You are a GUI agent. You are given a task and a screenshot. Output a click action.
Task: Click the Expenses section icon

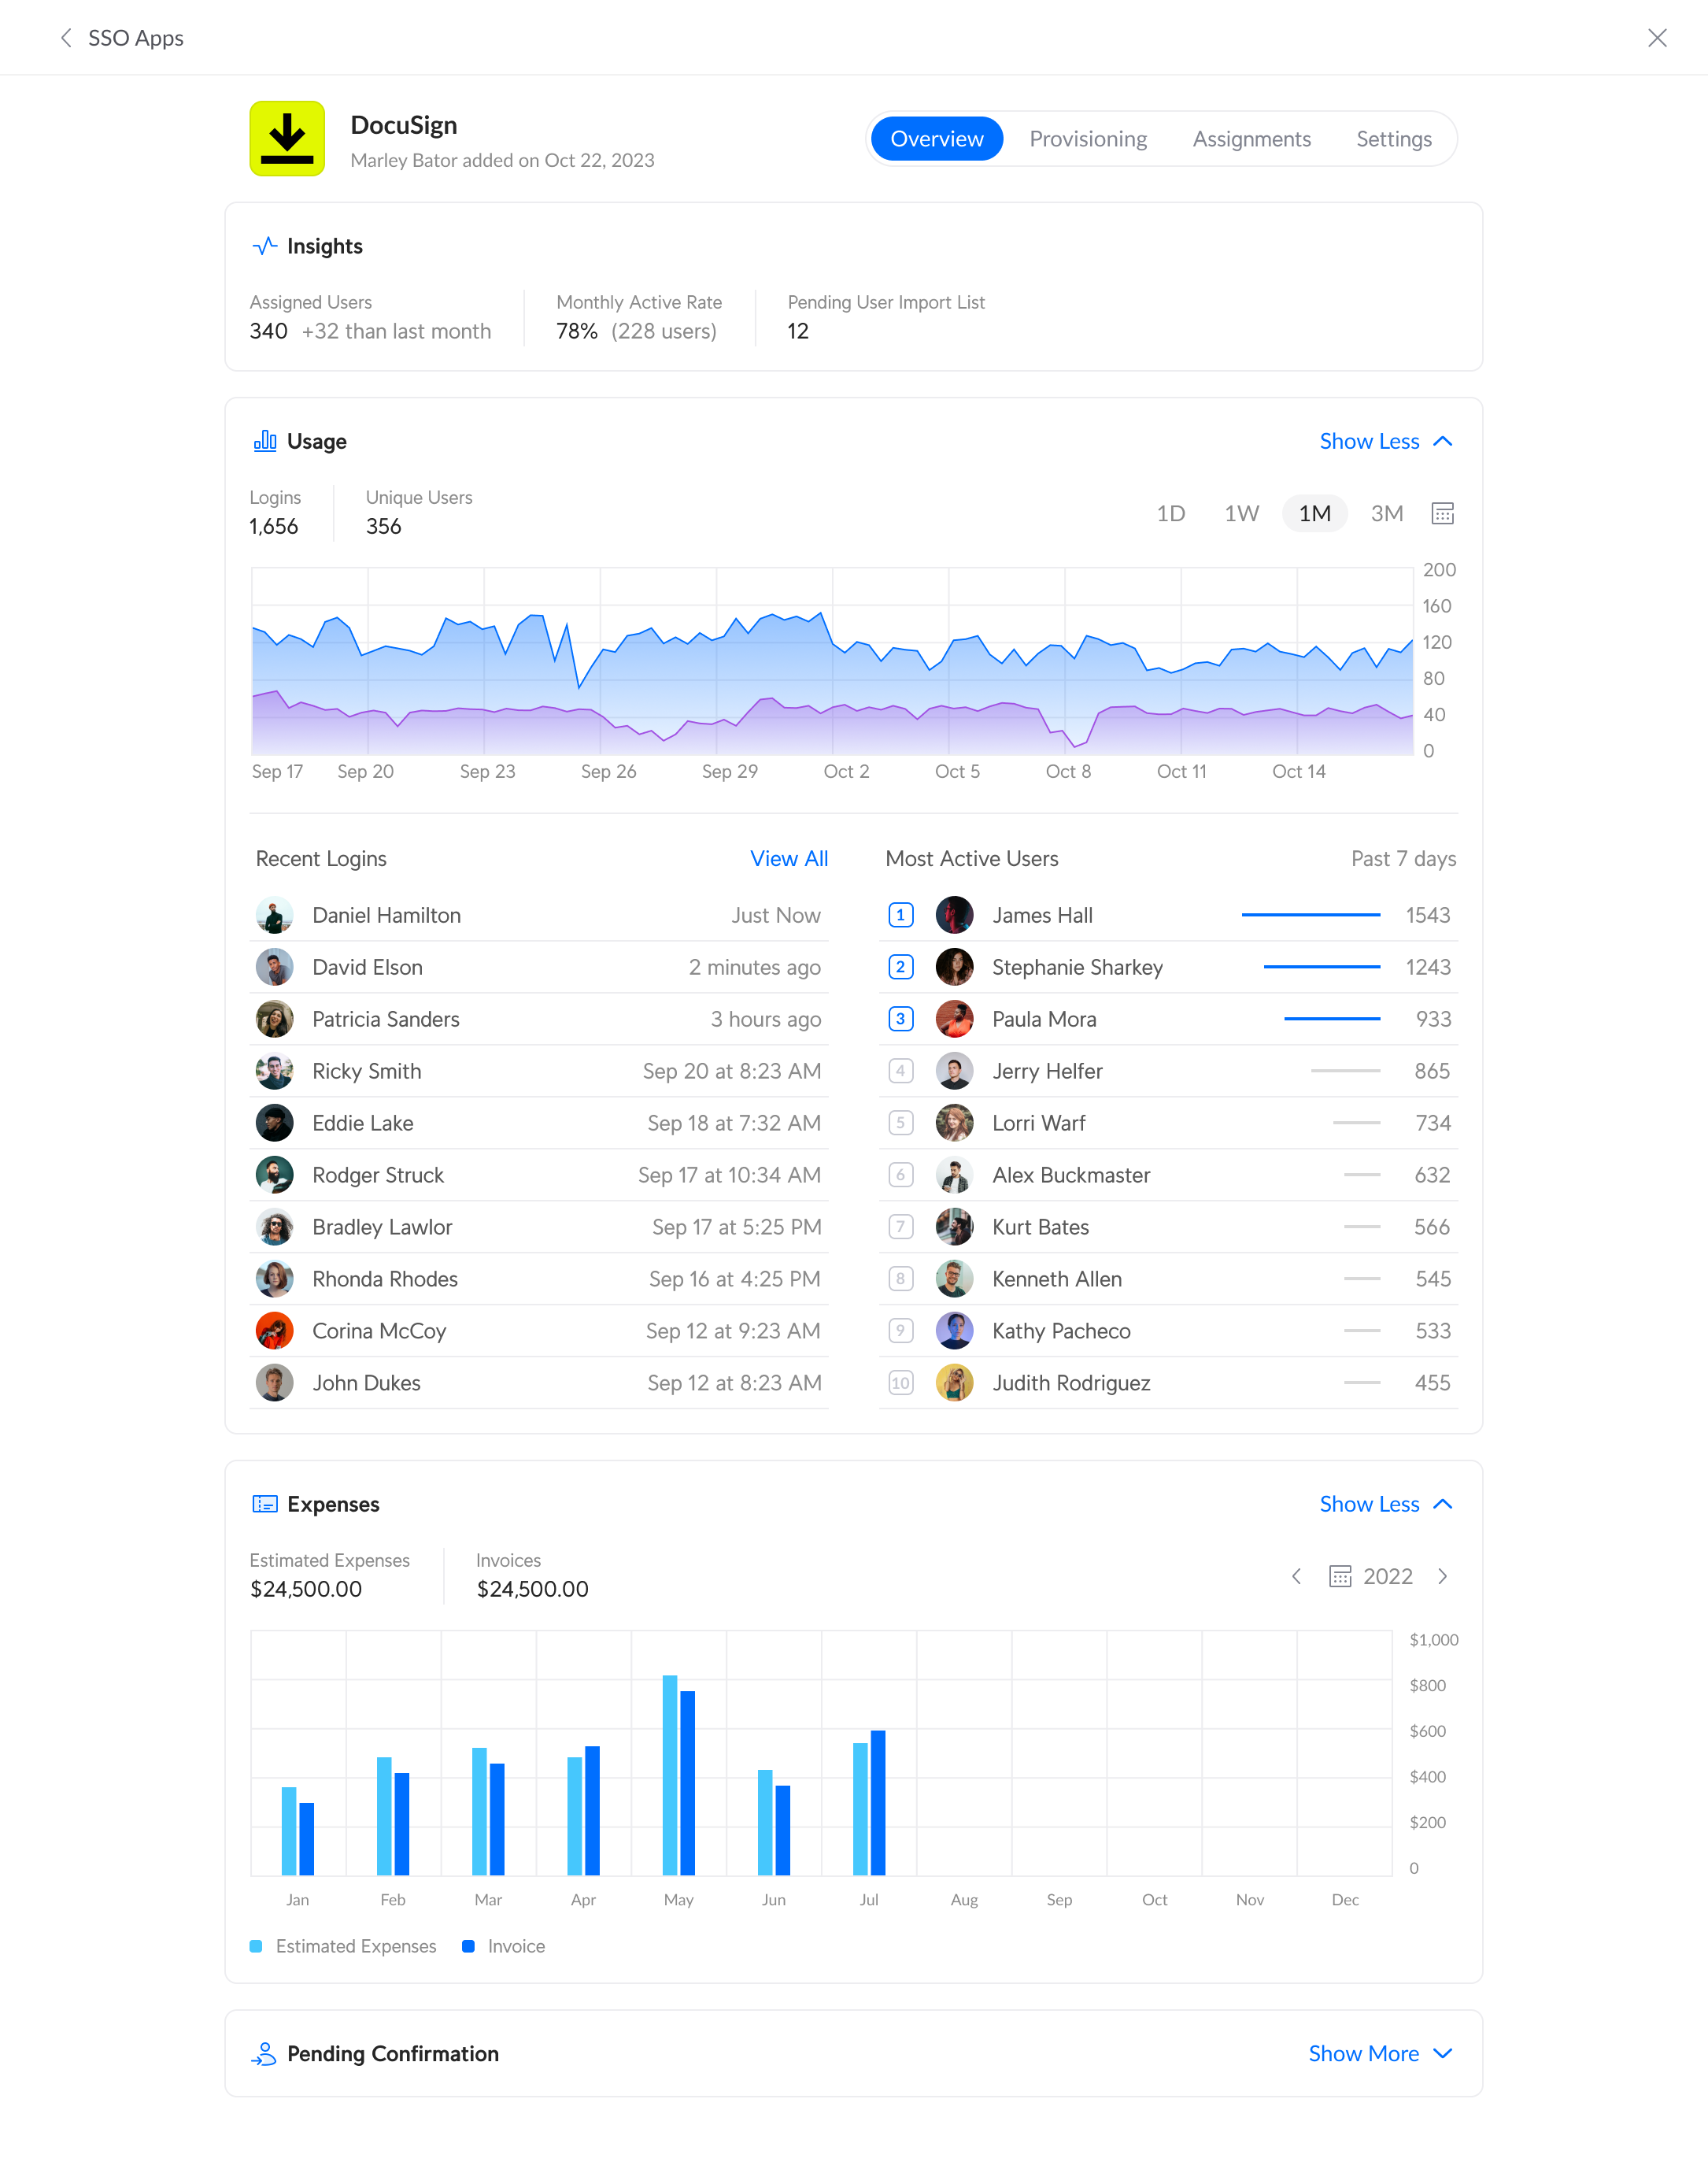coord(264,1503)
